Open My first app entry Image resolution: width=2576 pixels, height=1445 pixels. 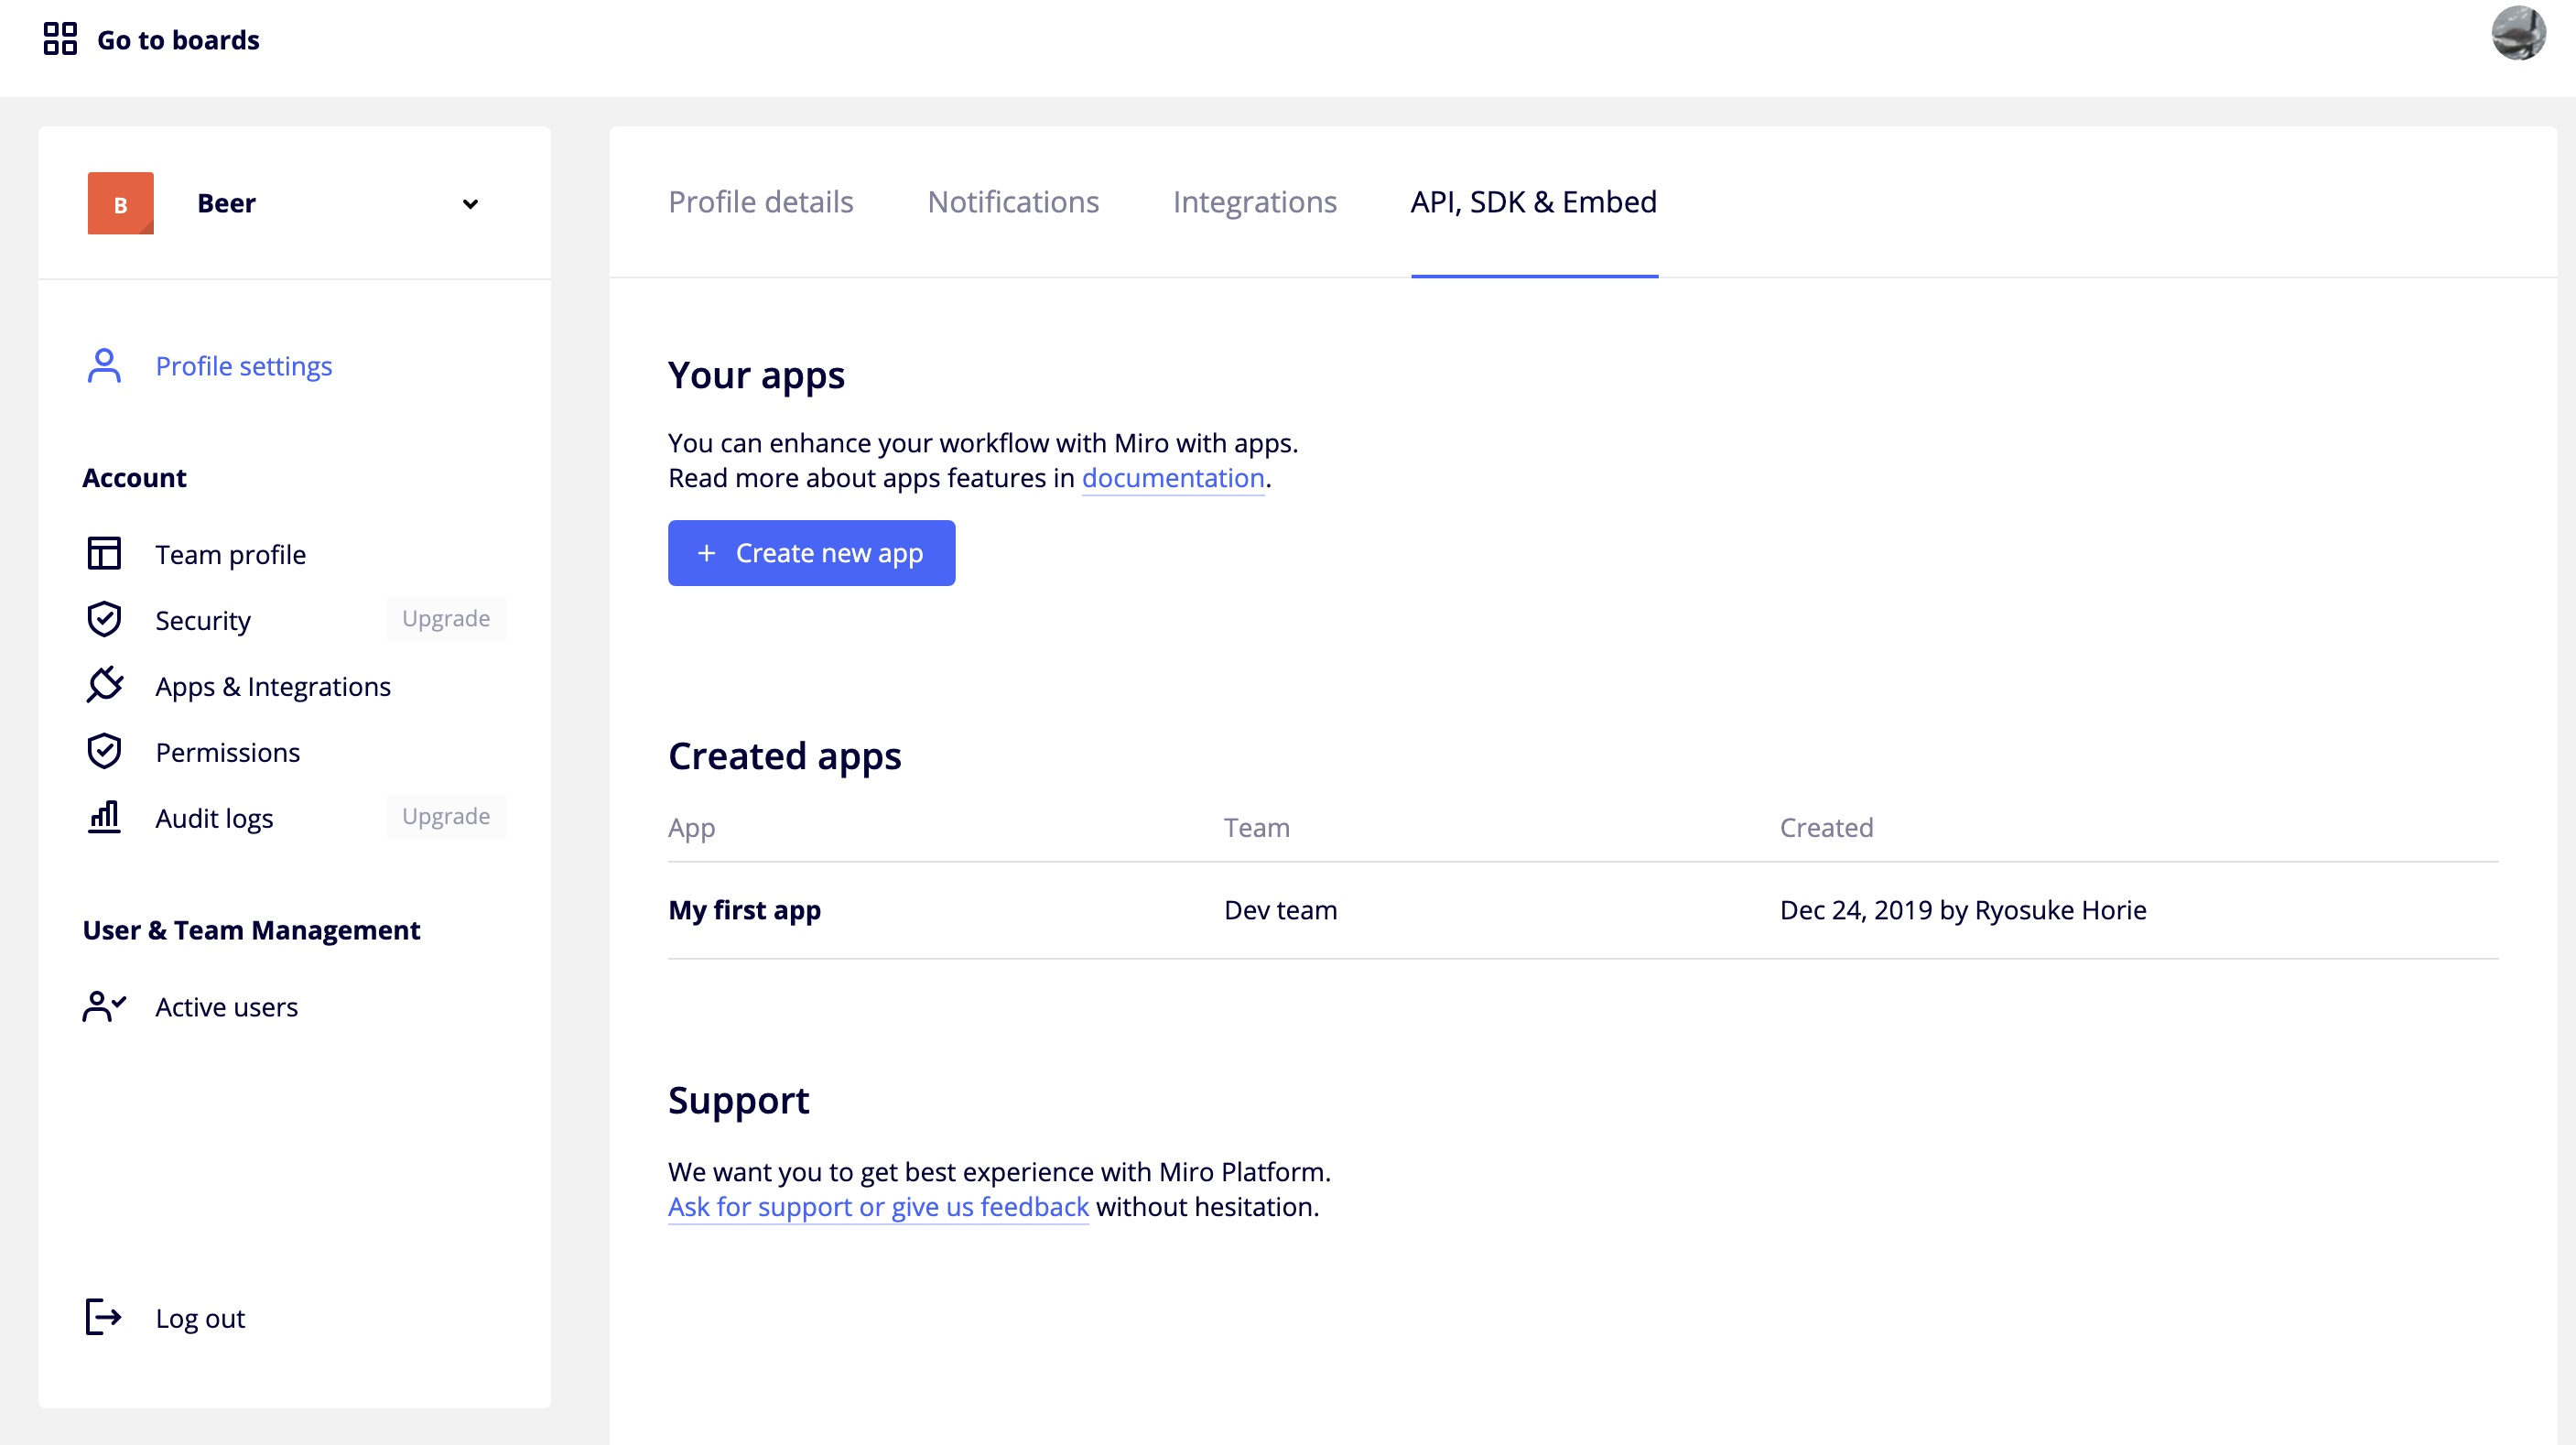pyautogui.click(x=744, y=910)
